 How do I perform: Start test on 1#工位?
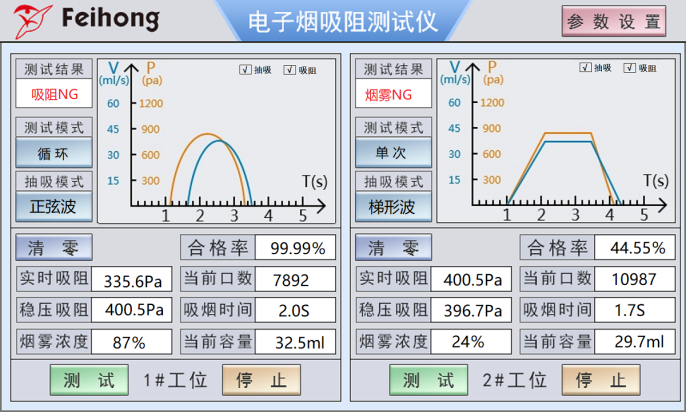pos(89,380)
